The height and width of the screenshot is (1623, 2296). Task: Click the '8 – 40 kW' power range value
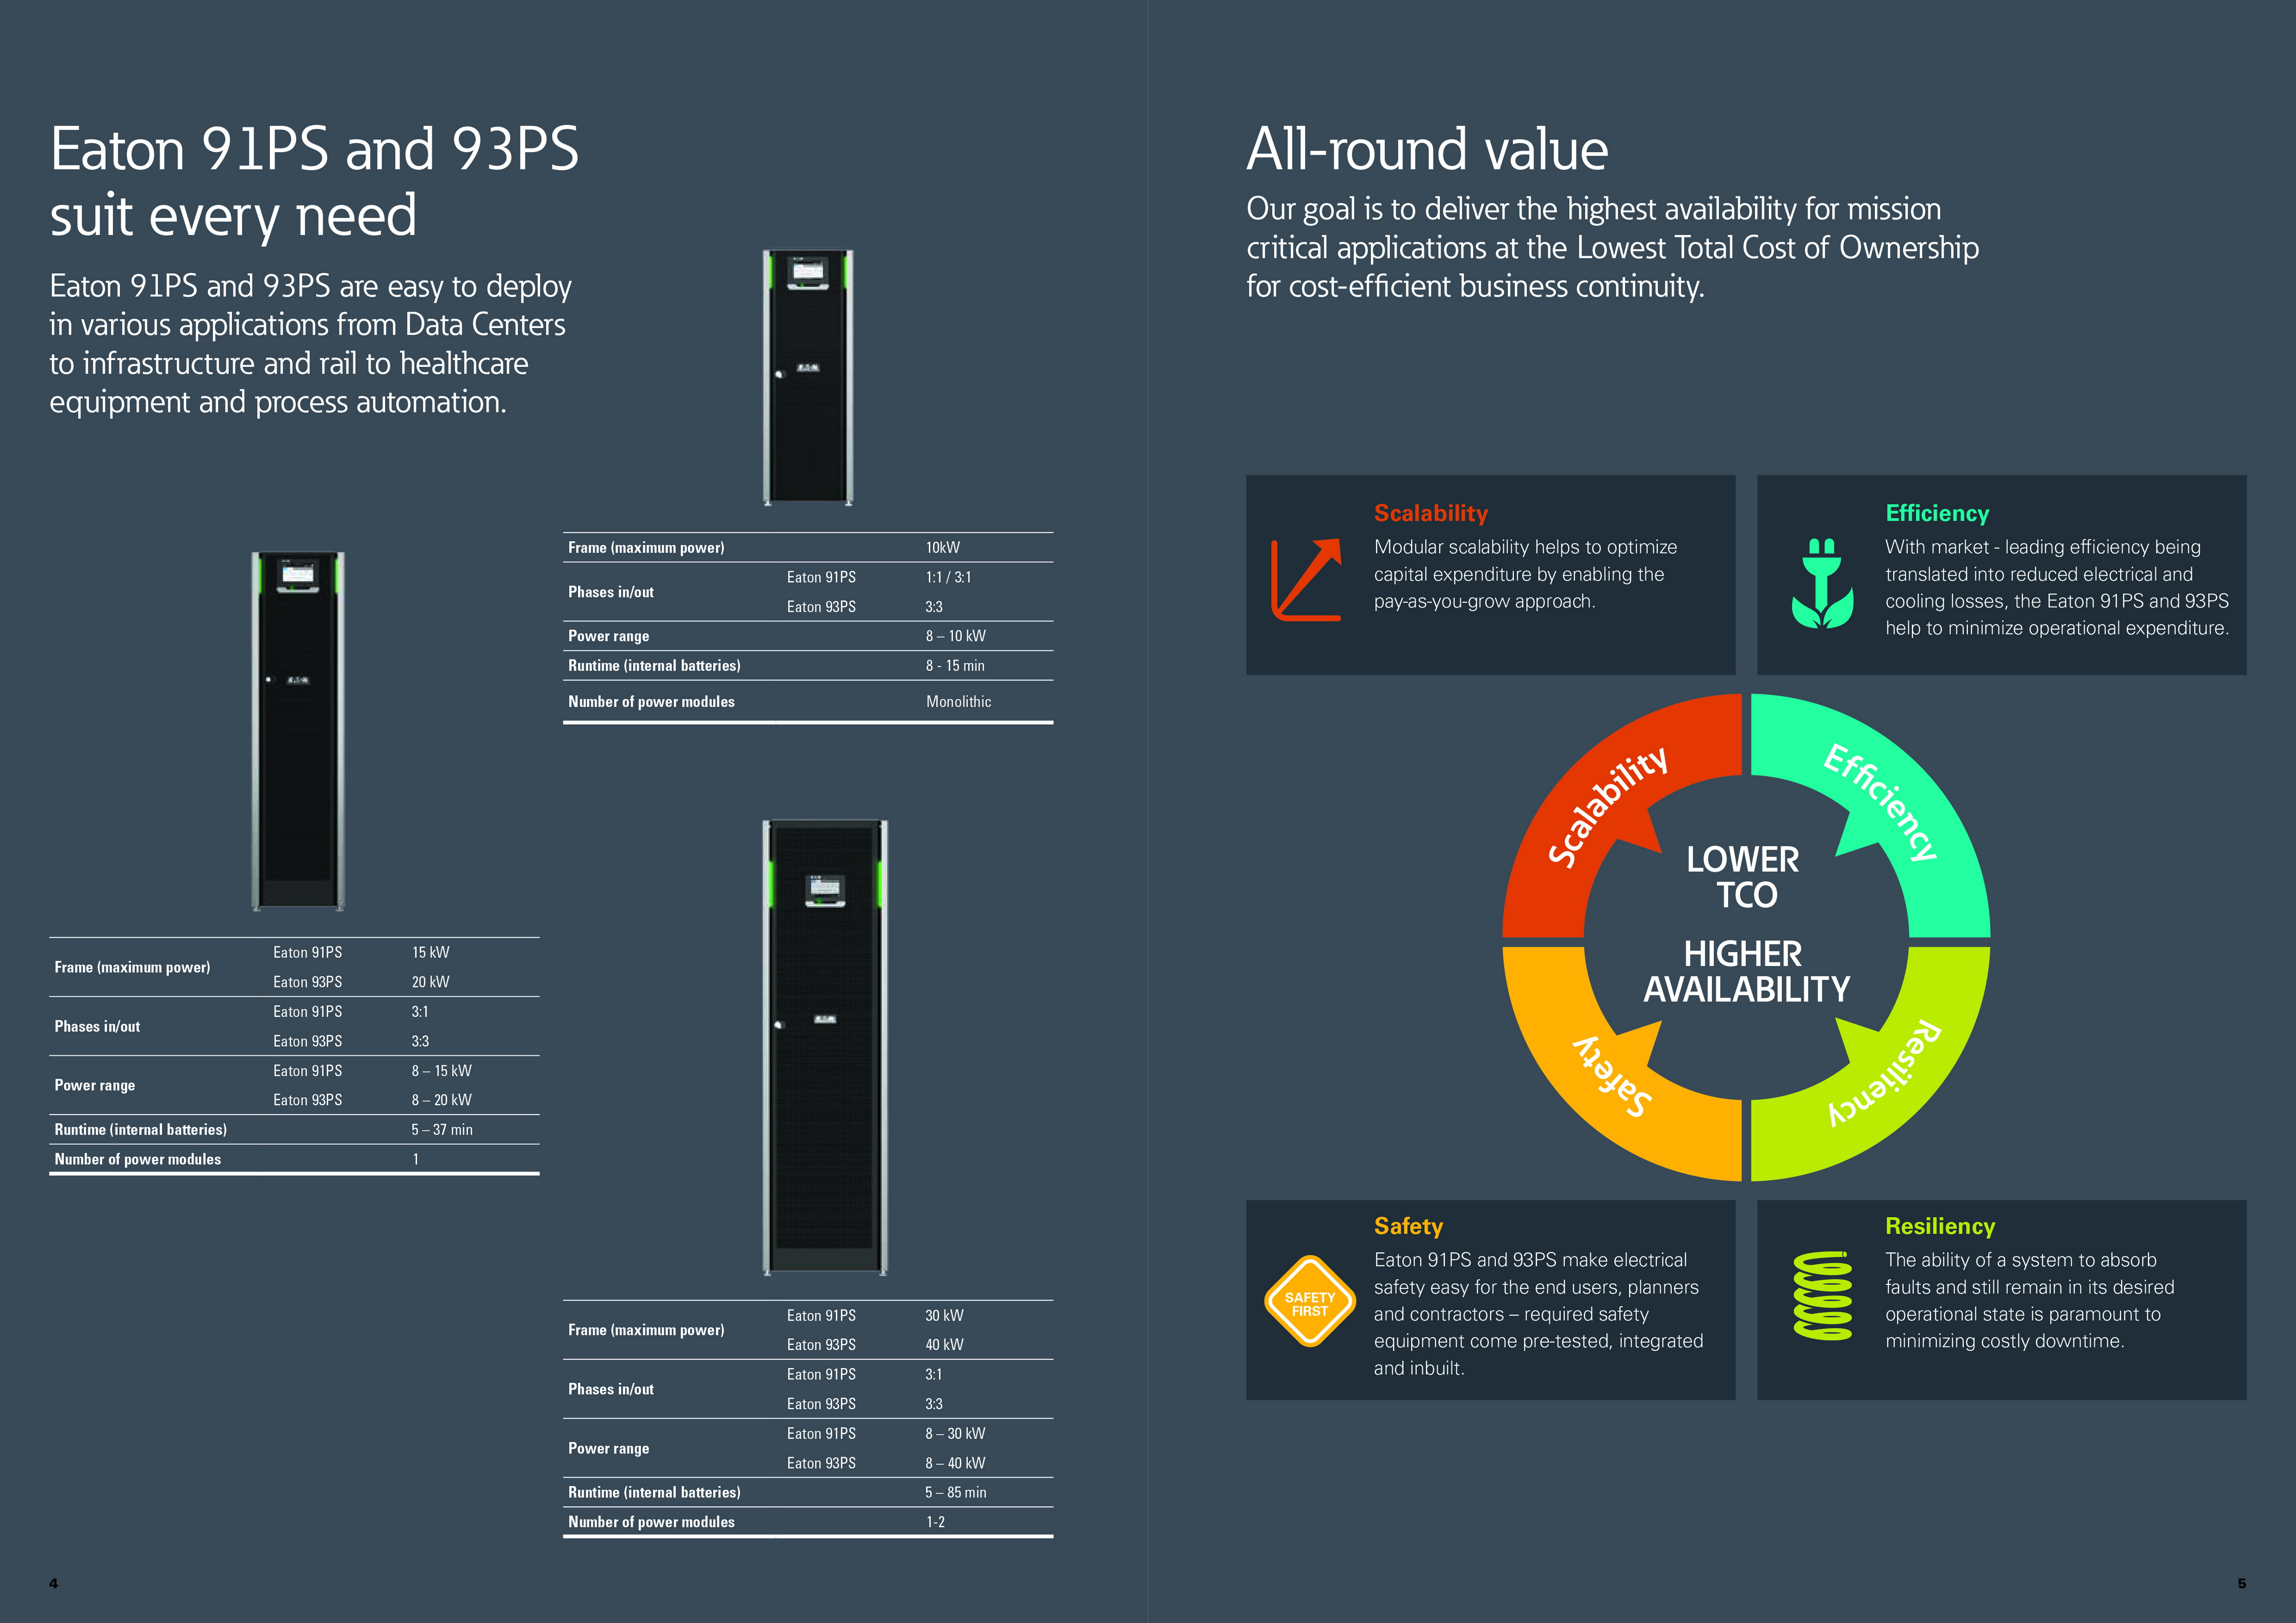pos(955,1463)
